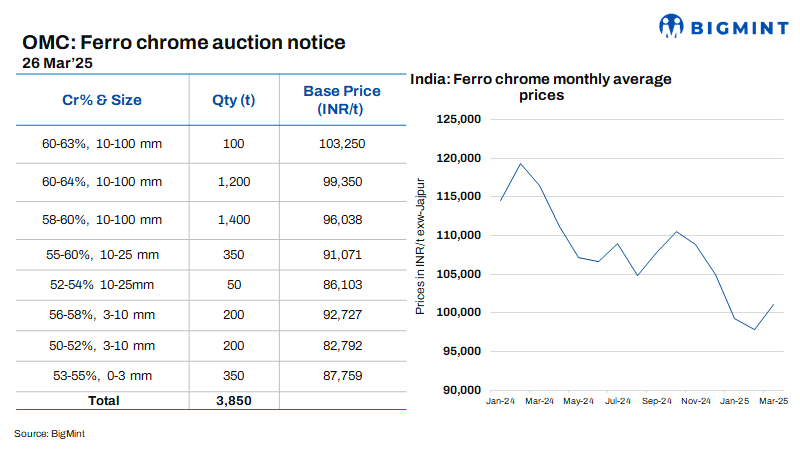Click the 82,792 base price cell
The width and height of the screenshot is (800, 450).
pyautogui.click(x=342, y=345)
